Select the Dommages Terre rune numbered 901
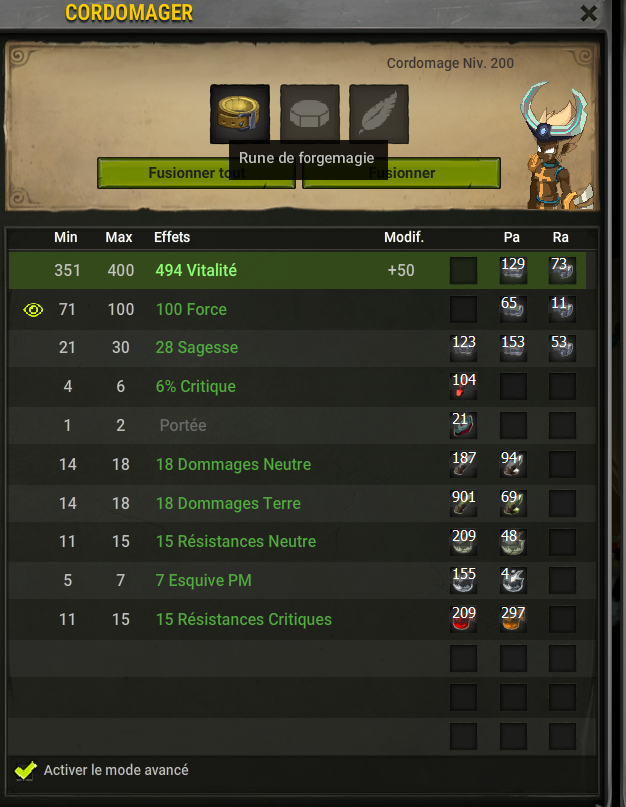626x807 pixels. 463,503
